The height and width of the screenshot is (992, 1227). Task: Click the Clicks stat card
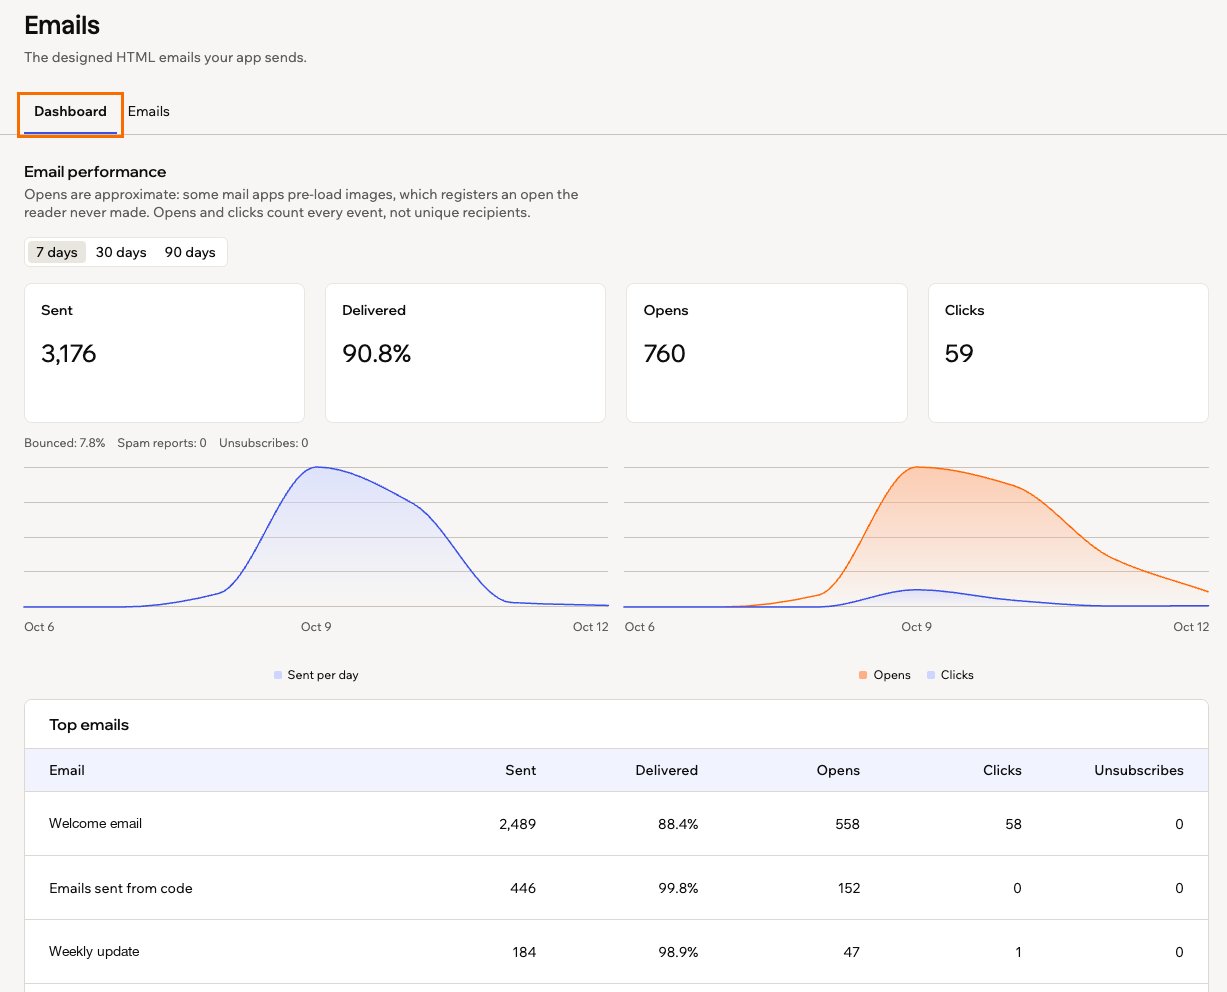[1068, 353]
